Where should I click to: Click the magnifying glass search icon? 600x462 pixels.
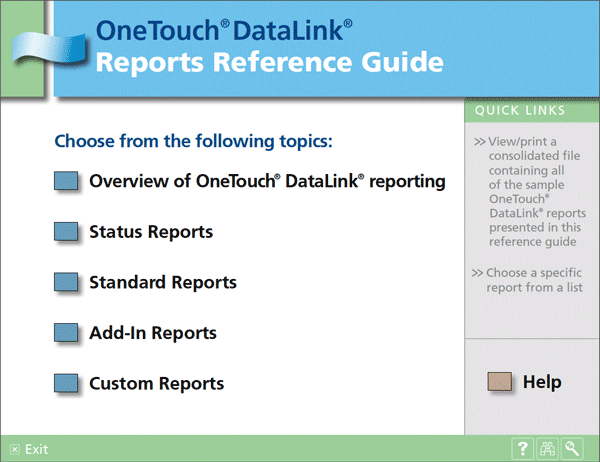click(572, 449)
